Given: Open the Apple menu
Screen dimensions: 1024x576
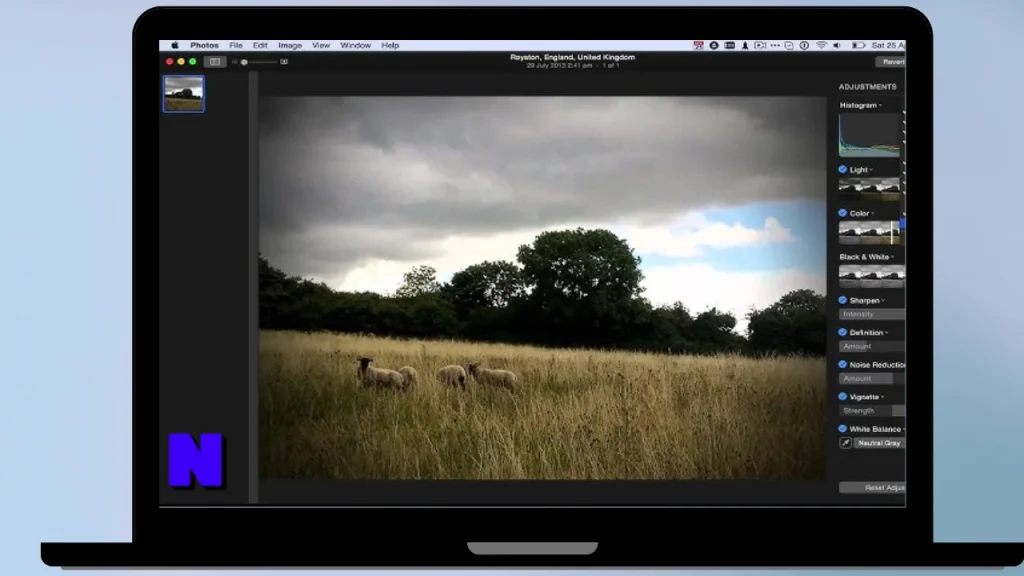Looking at the screenshot, I should pos(175,45).
